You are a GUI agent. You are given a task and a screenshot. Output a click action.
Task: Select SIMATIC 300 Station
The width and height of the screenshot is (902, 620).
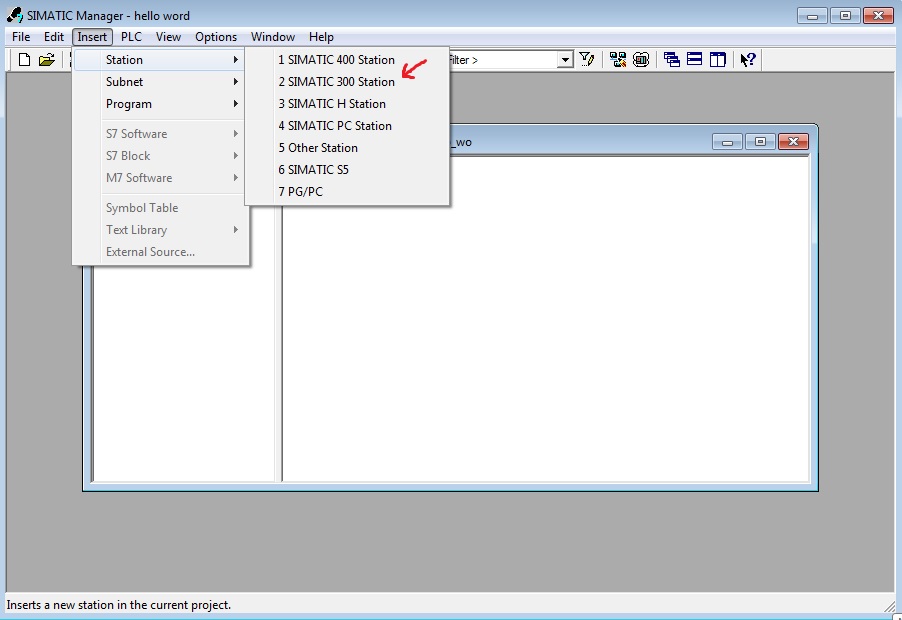[336, 82]
